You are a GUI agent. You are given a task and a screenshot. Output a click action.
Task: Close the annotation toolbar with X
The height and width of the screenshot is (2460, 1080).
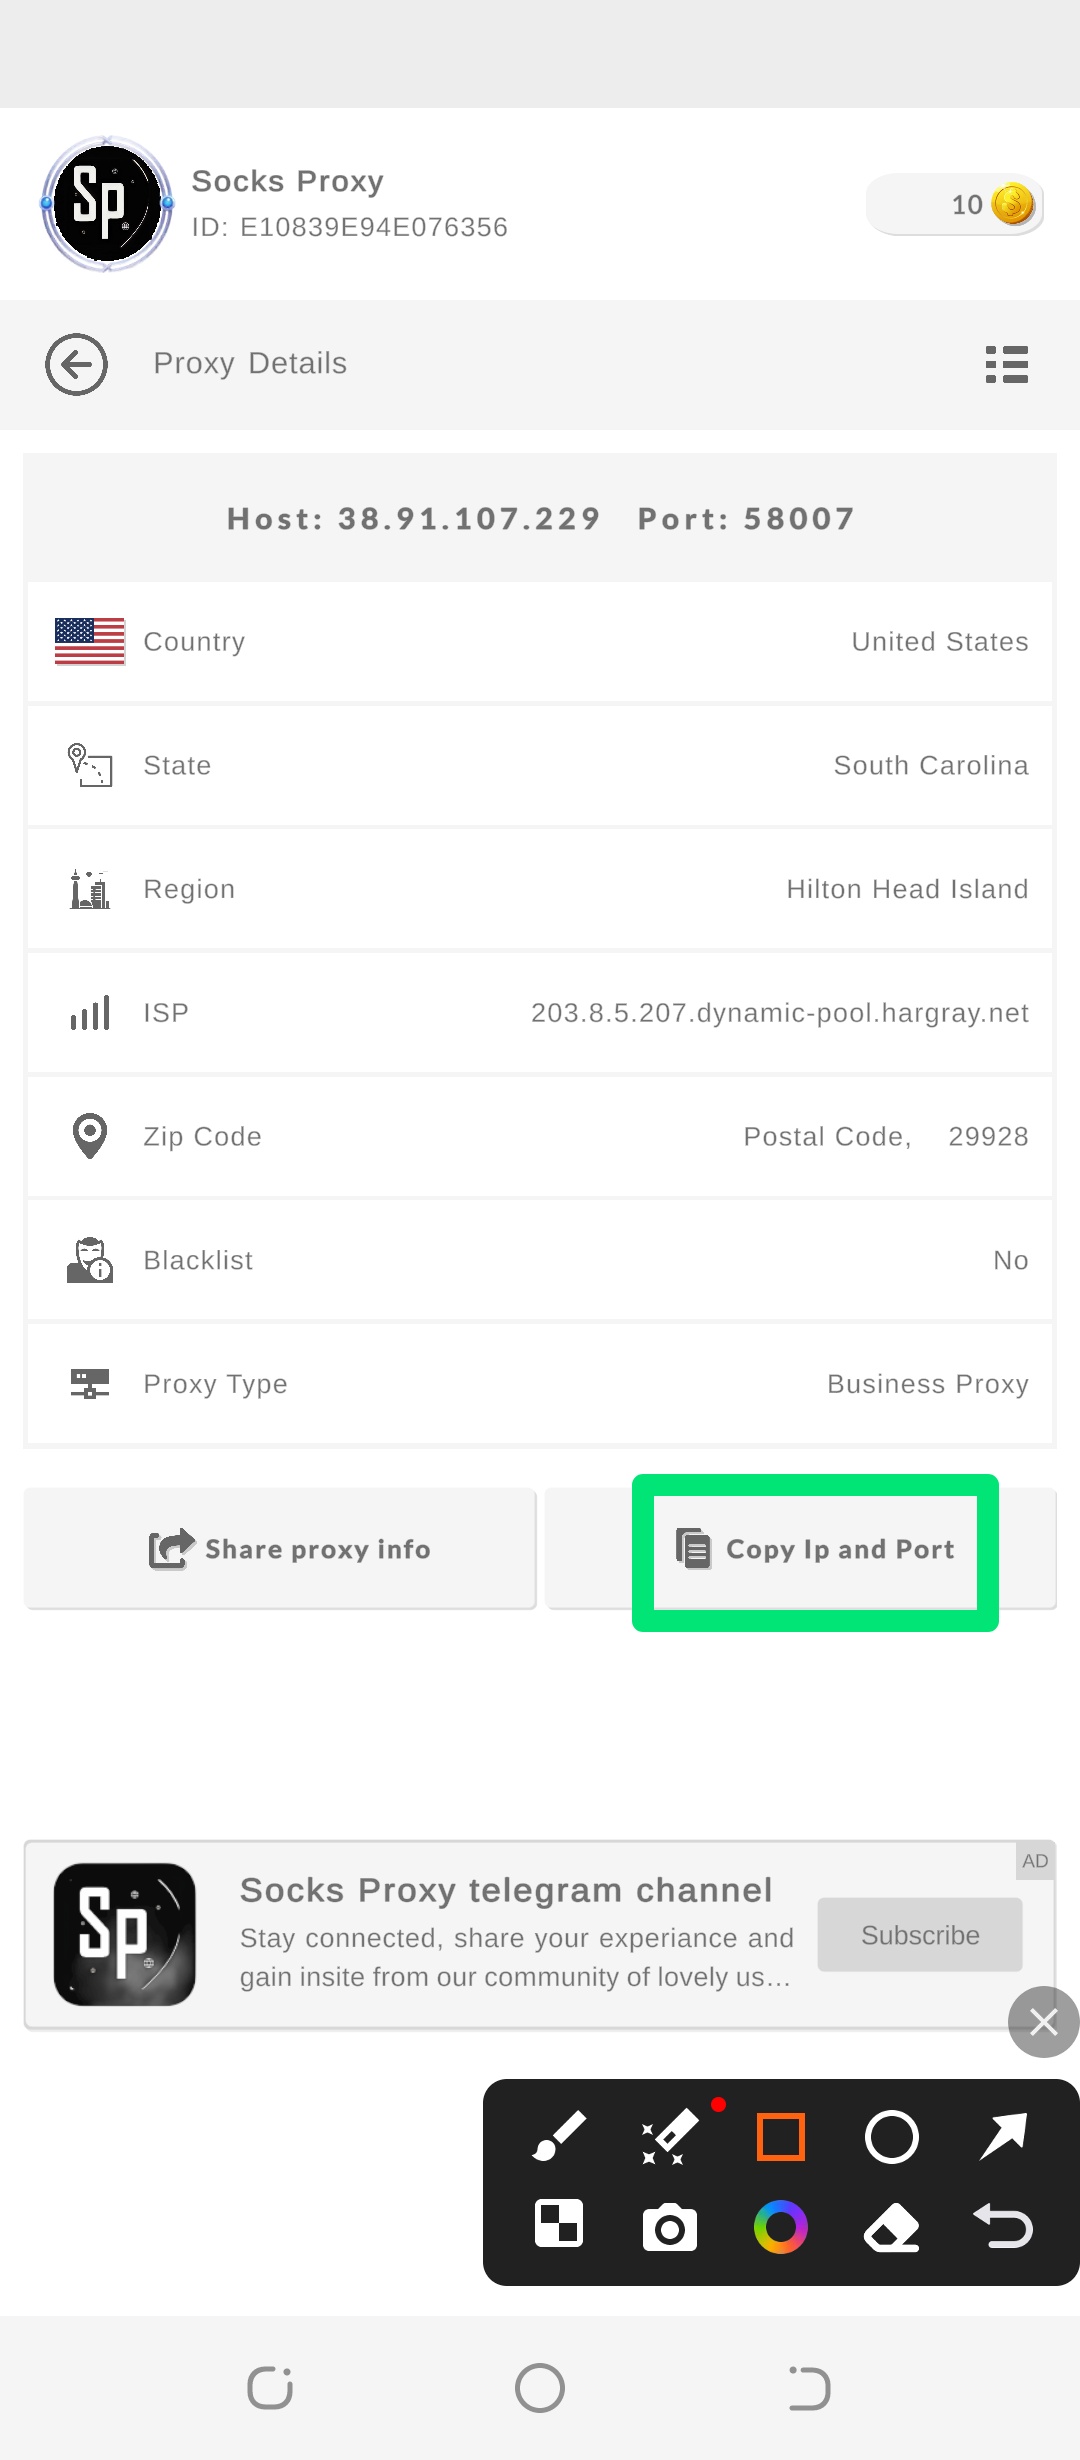[x=1043, y=2022]
